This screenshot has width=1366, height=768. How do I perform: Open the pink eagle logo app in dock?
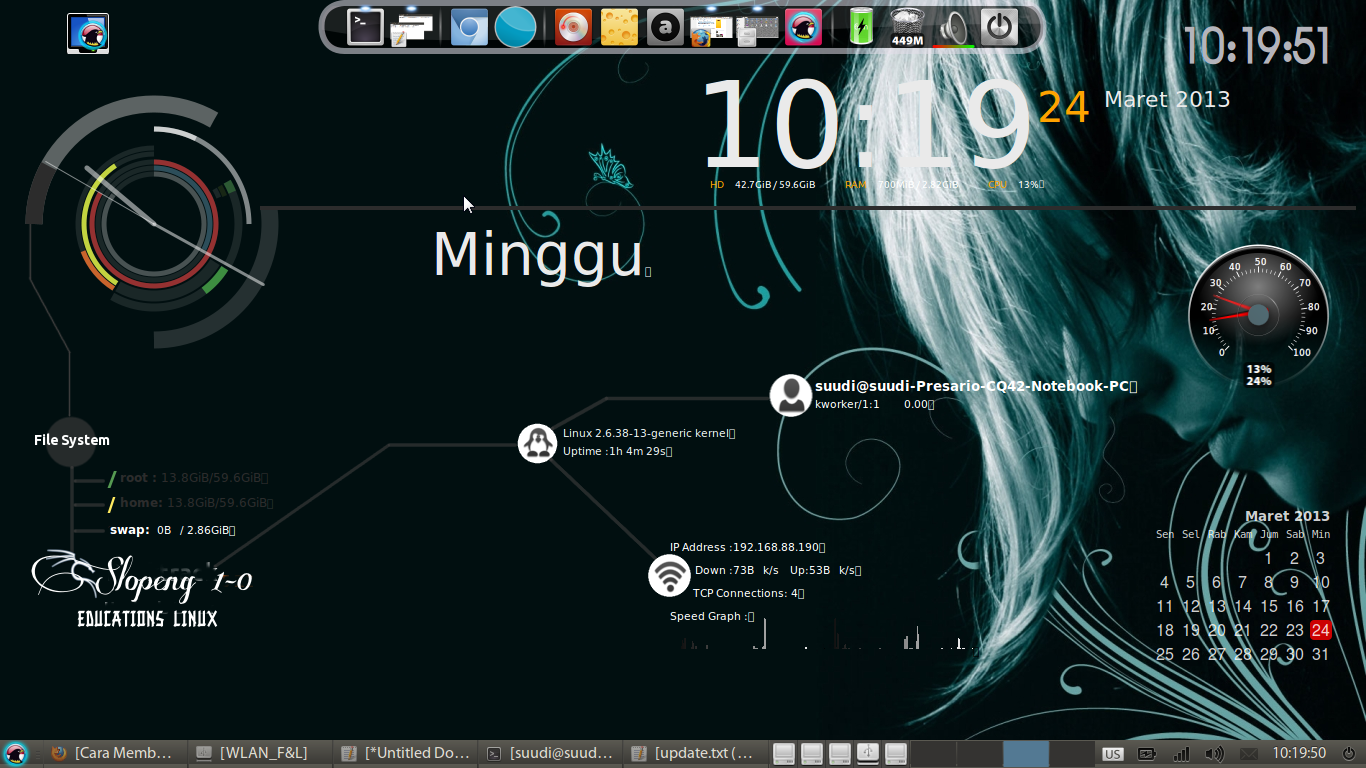803,27
